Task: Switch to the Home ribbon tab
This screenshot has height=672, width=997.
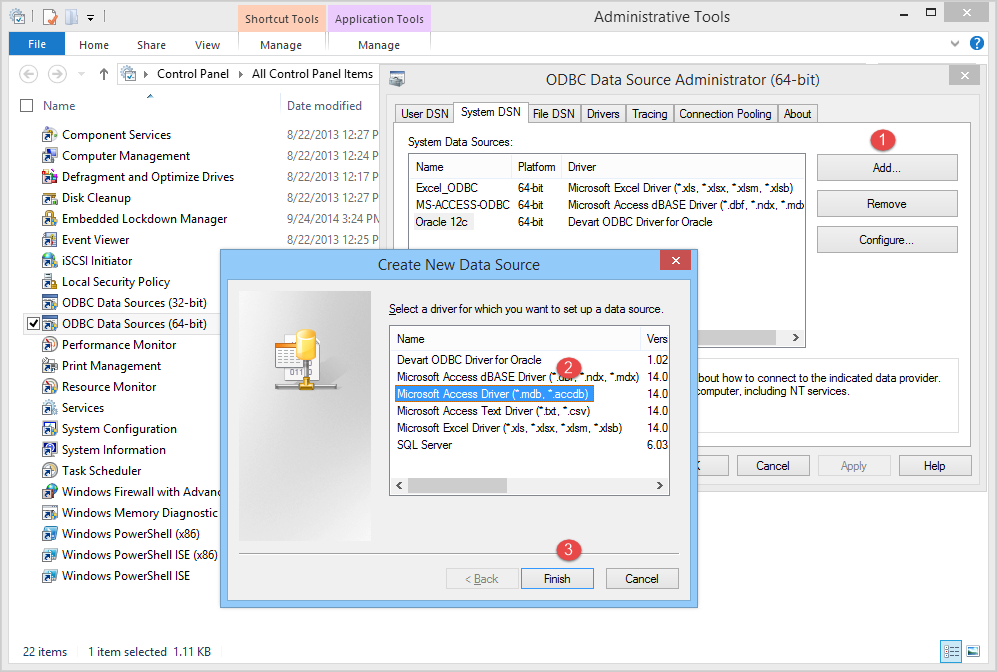Action: [94, 45]
